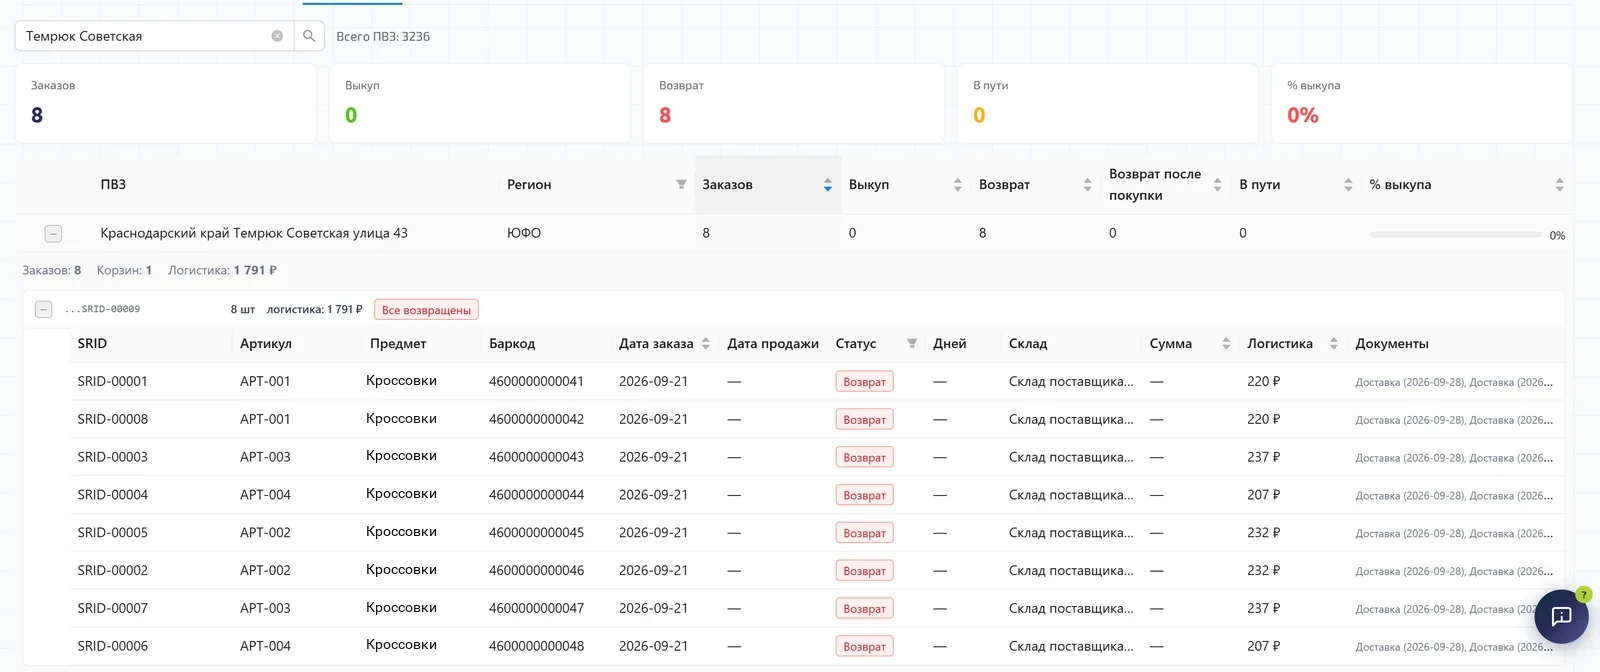Viewport: 1600px width, 672px height.
Task: Sort the table by Возврат column
Action: [x=1087, y=185]
